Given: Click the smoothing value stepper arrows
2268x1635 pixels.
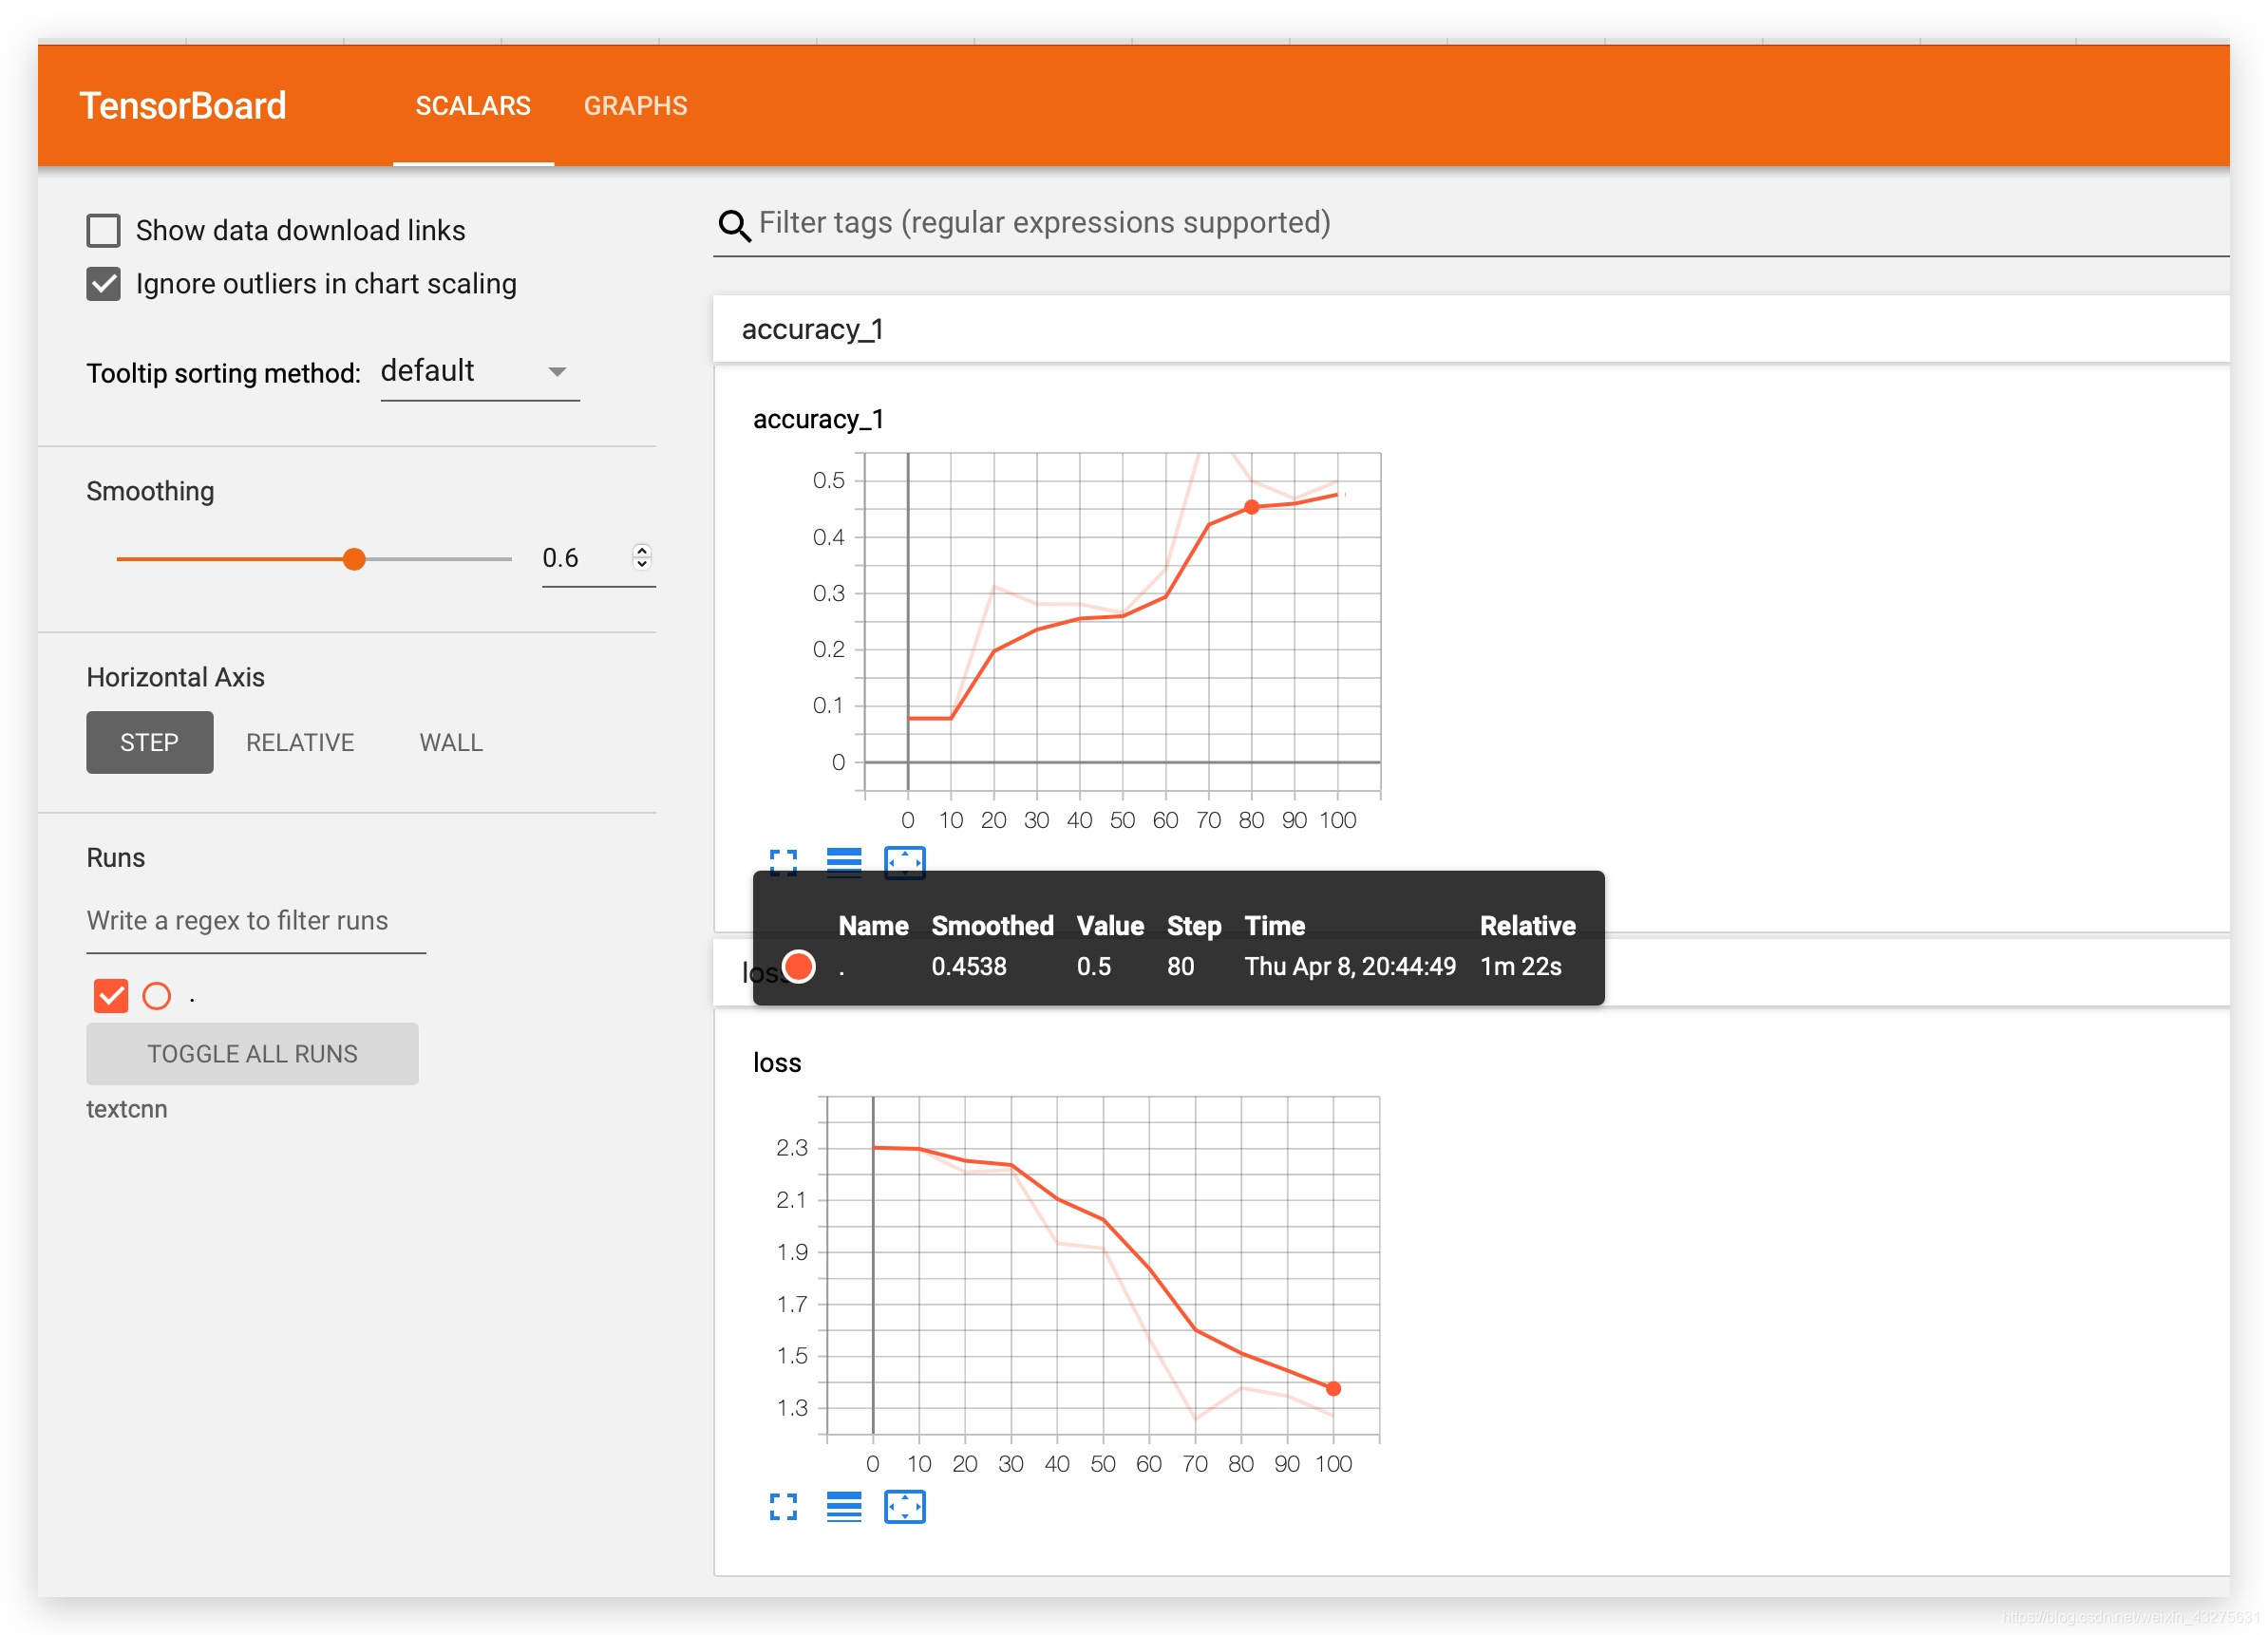Looking at the screenshot, I should click(x=642, y=557).
